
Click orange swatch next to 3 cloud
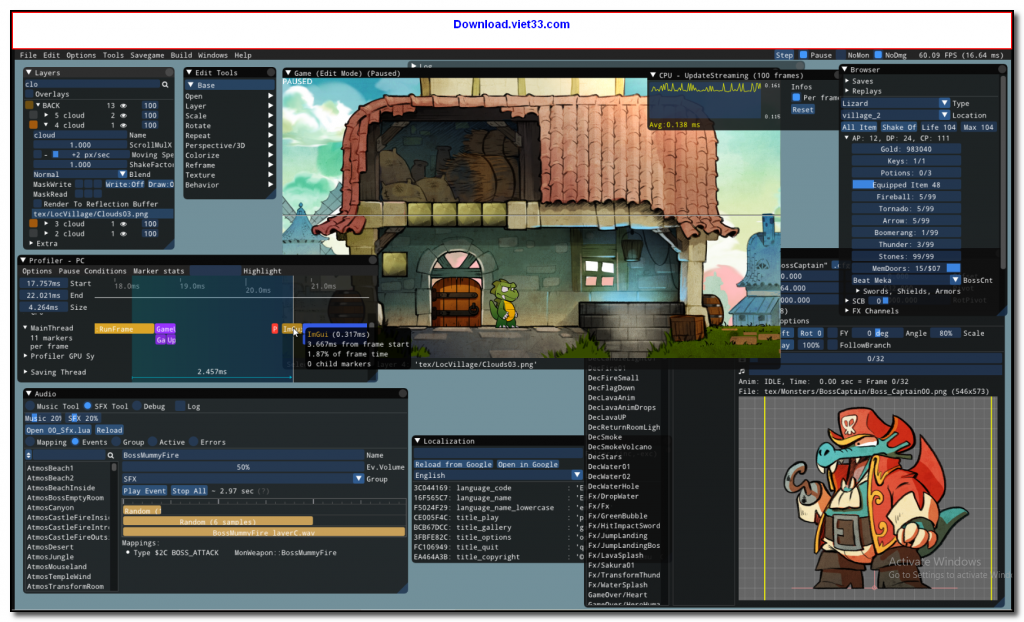click(x=33, y=223)
